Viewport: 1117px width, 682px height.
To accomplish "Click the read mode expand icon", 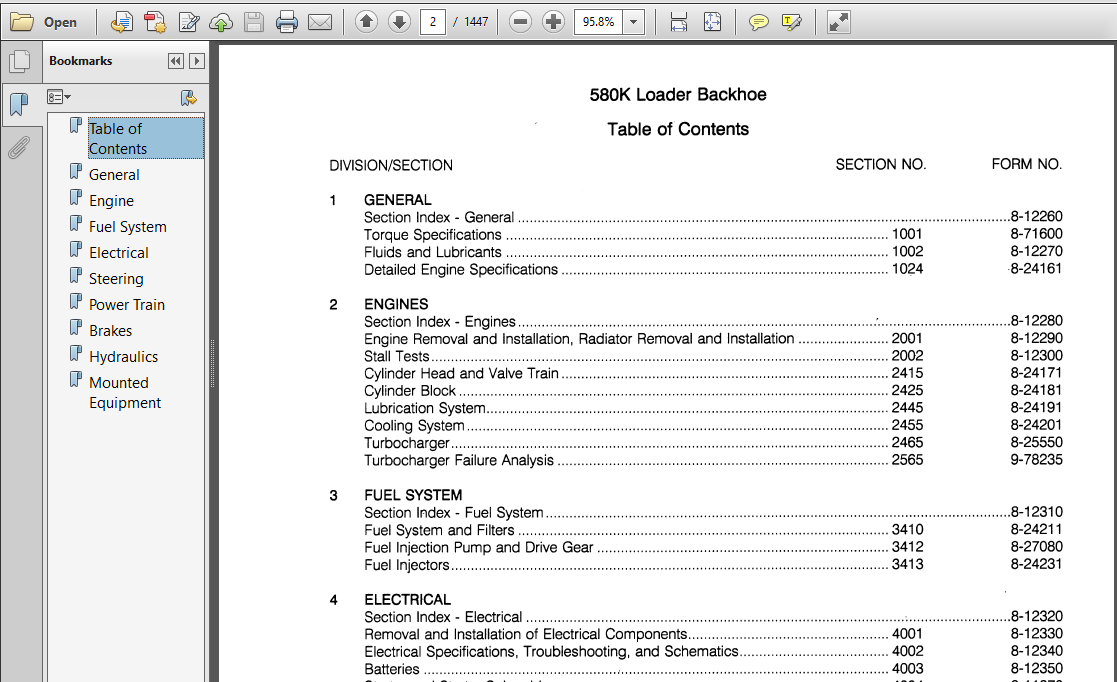I will (x=838, y=22).
